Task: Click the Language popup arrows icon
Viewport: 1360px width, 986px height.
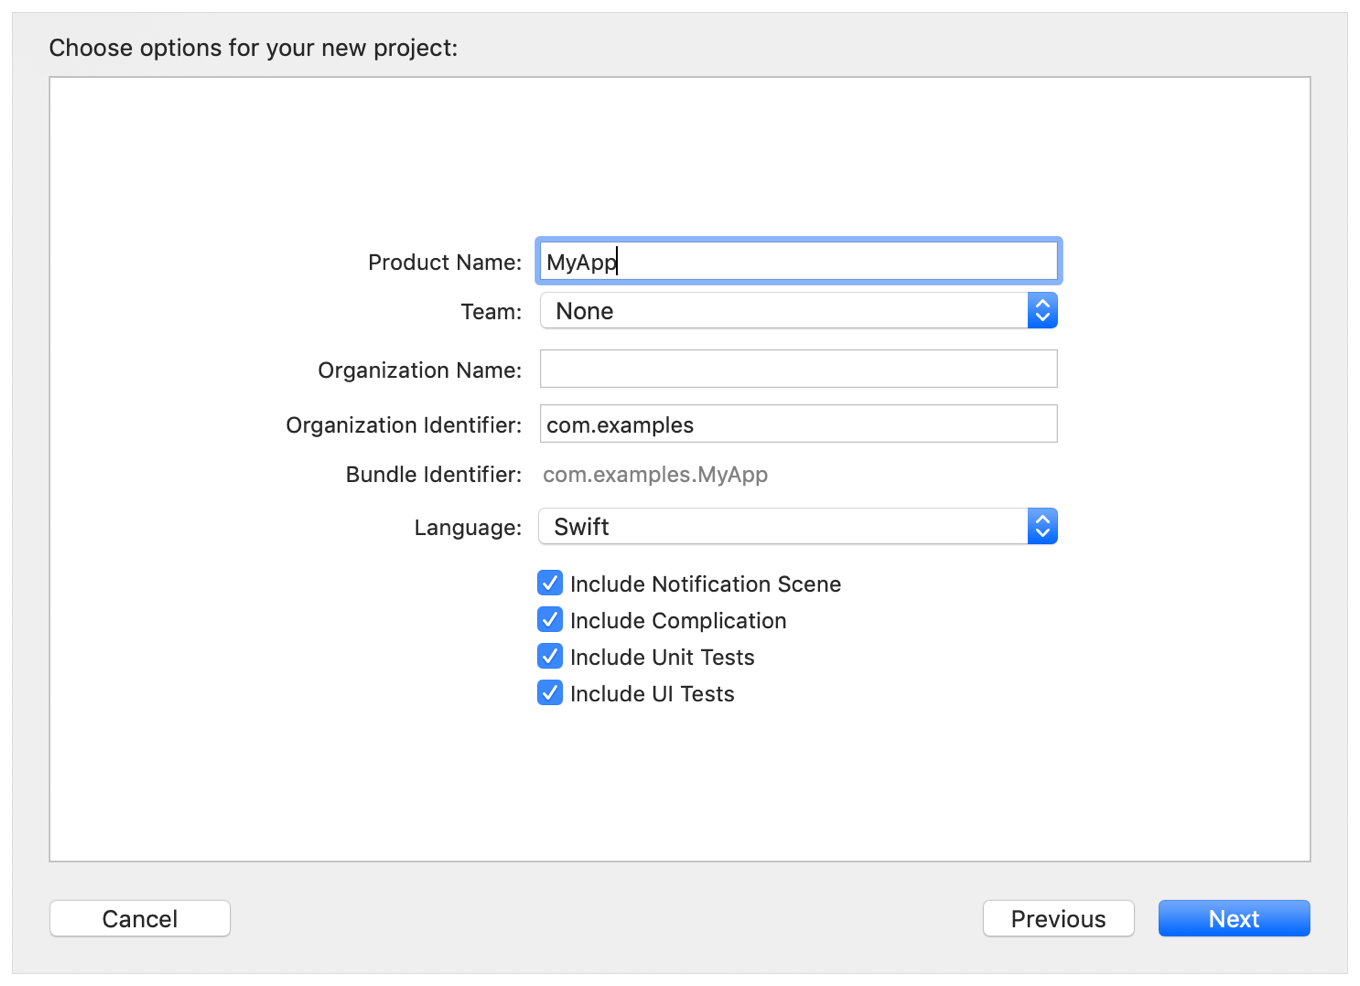Action: pos(1042,527)
